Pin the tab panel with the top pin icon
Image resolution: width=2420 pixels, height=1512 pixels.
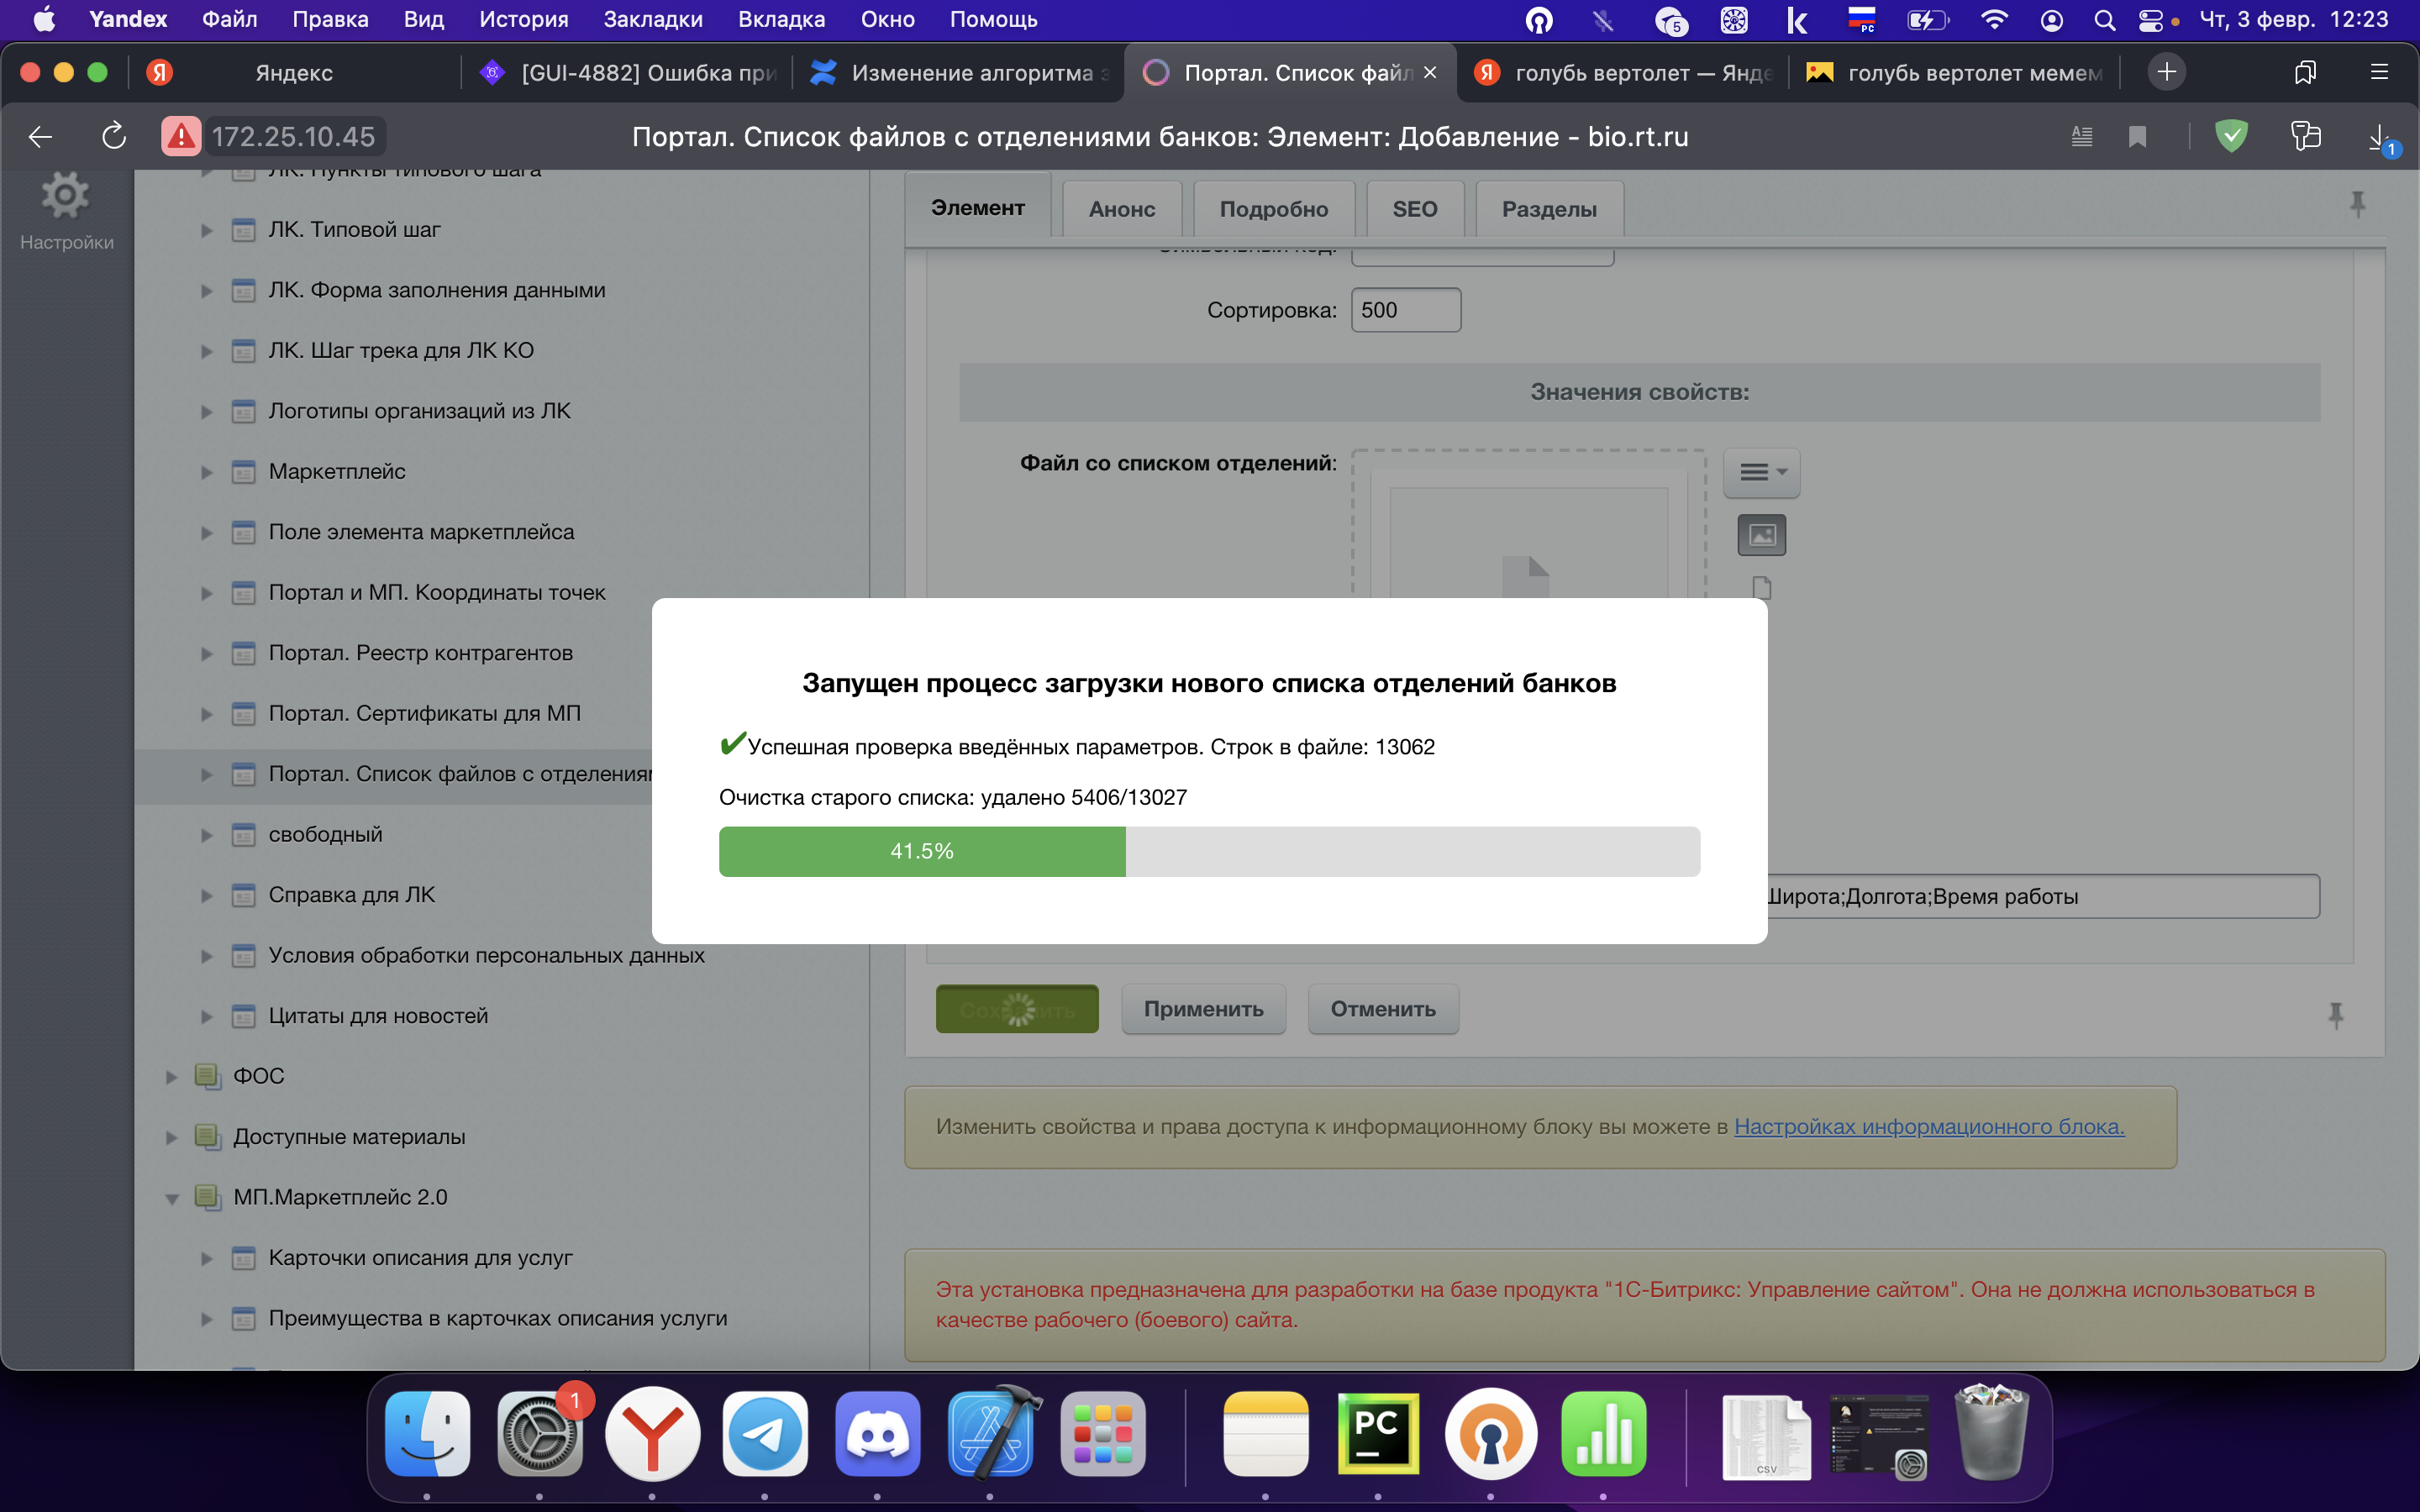[x=2357, y=205]
